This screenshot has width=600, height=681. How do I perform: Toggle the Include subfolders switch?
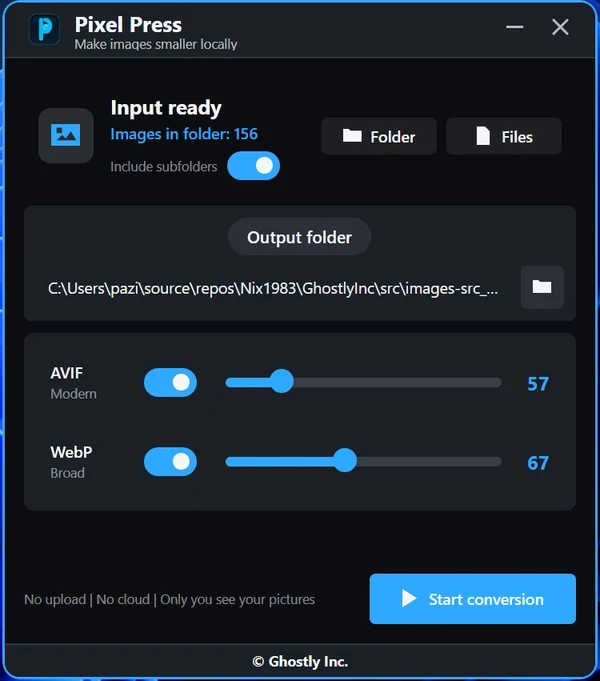253,166
